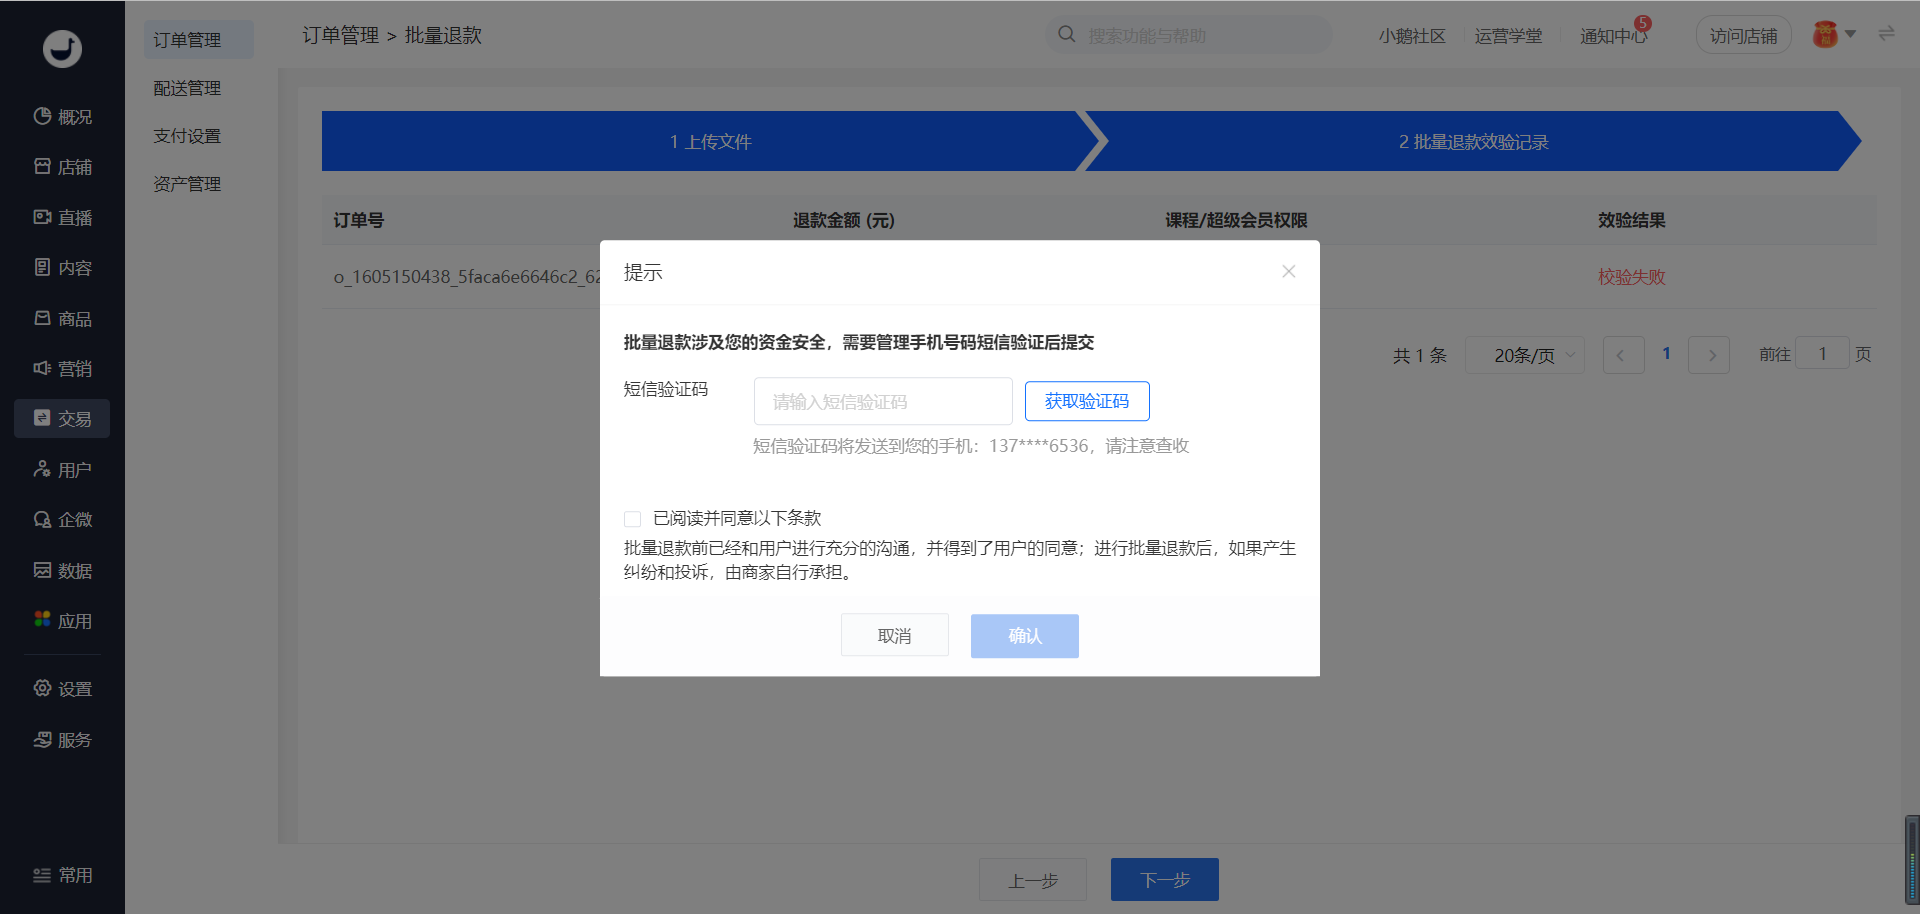Open 设置 settings in sidebar
The width and height of the screenshot is (1920, 914).
coord(62,689)
